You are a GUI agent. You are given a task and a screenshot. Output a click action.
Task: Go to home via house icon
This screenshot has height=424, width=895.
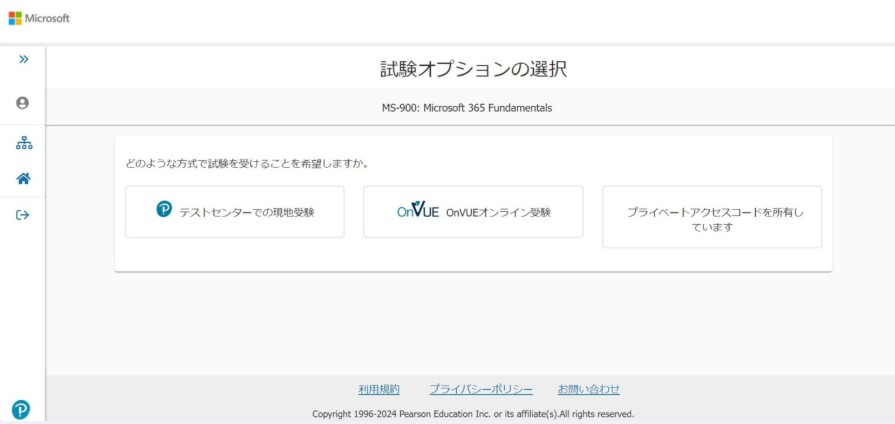point(23,179)
